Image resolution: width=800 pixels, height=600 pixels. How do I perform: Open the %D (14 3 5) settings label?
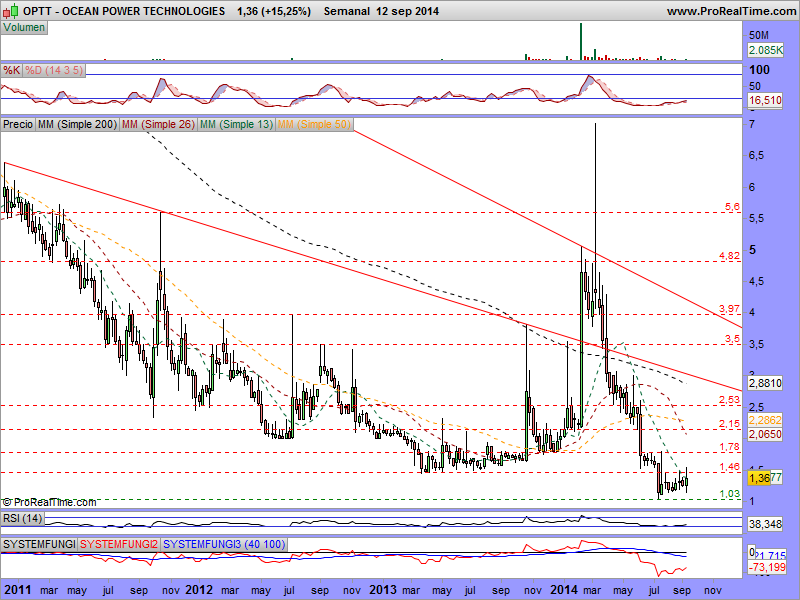pyautogui.click(x=54, y=70)
